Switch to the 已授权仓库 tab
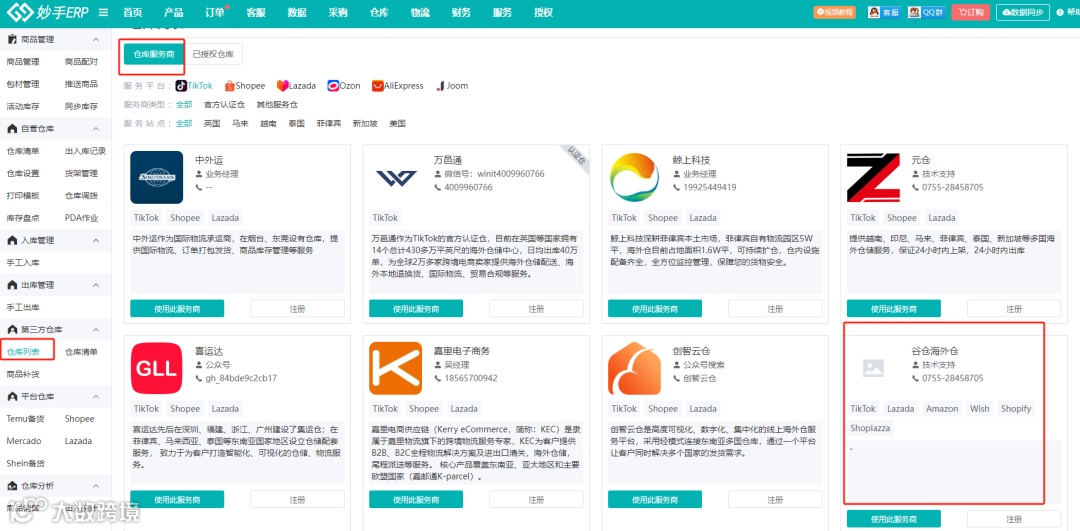Viewport: 1080px width, 531px height. tap(213, 54)
